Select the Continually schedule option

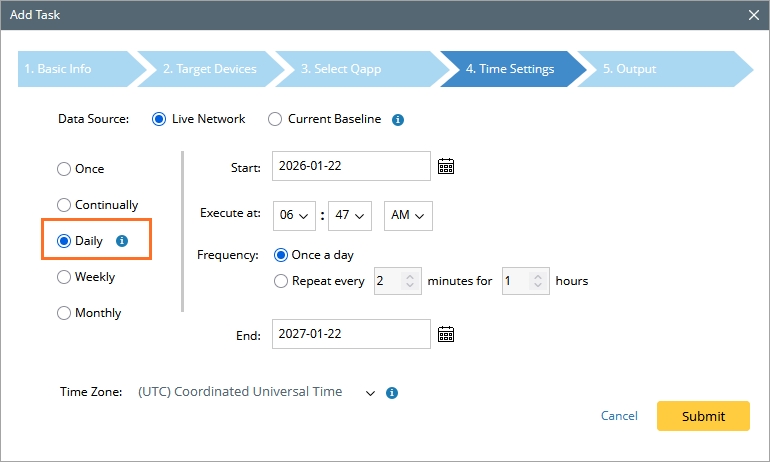[x=65, y=205]
